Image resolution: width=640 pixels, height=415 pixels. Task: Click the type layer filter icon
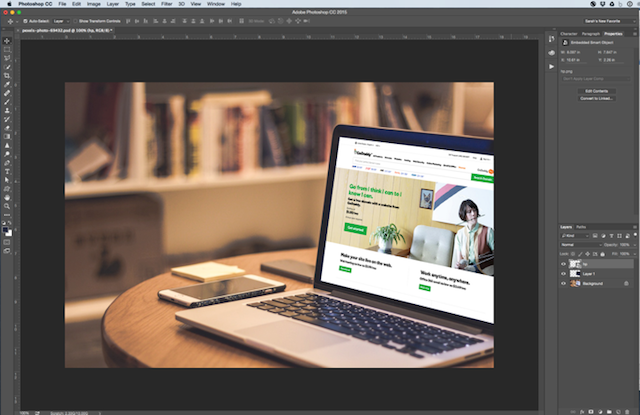click(611, 235)
